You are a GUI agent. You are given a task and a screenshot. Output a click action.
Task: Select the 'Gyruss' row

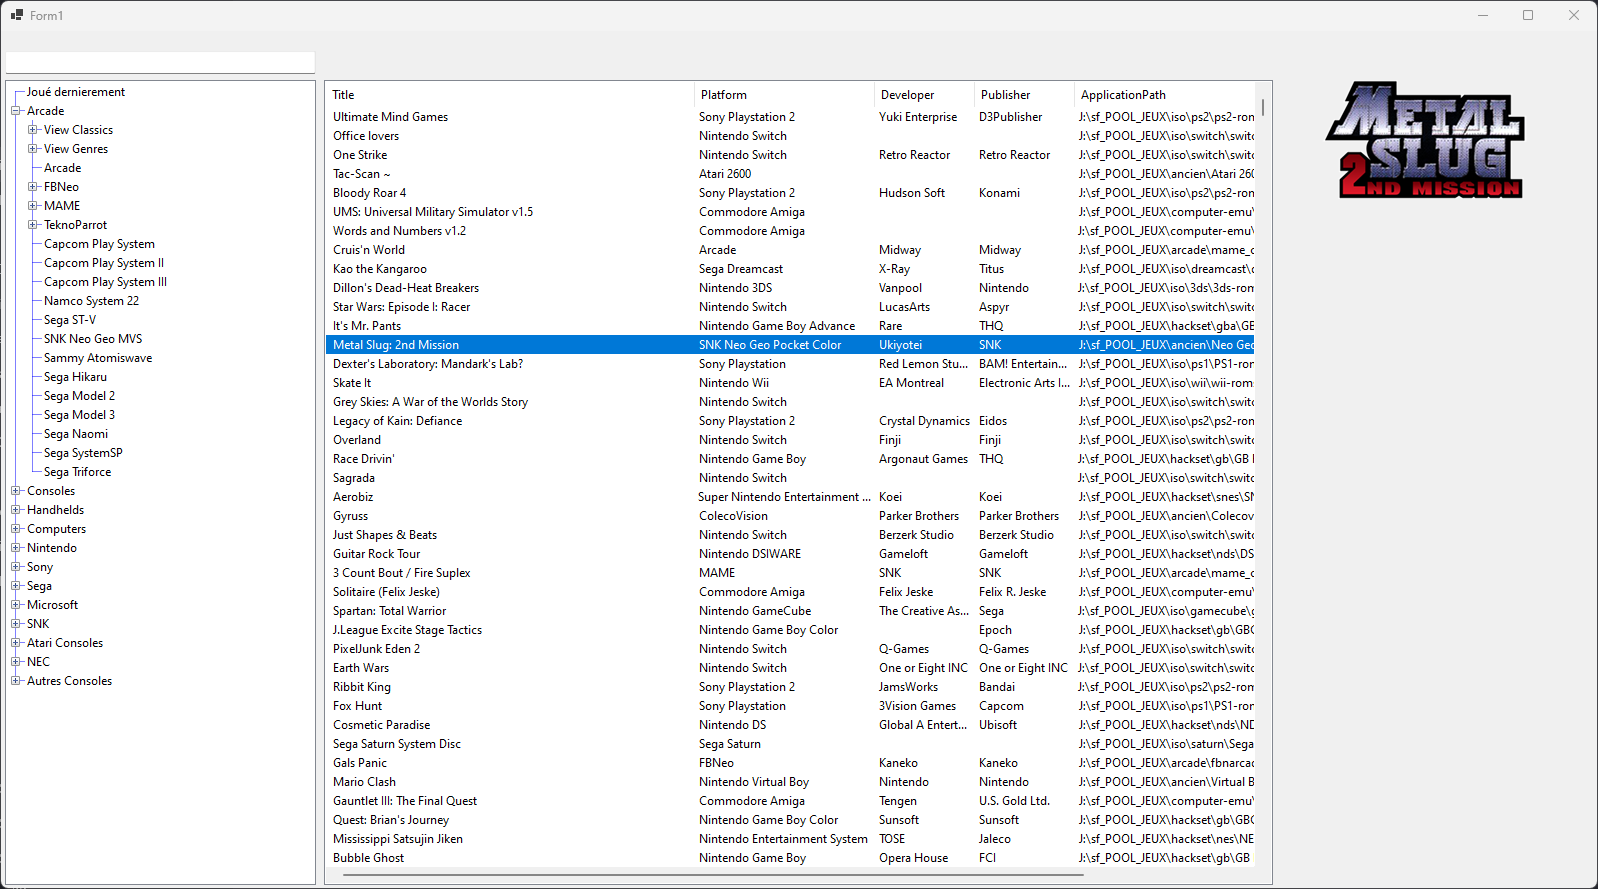[x=790, y=516]
